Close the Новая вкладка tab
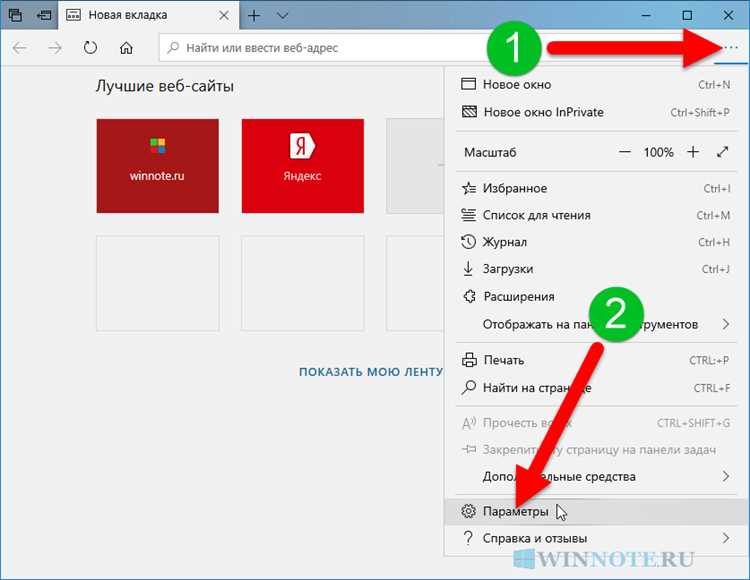Image resolution: width=750 pixels, height=580 pixels. (x=223, y=16)
